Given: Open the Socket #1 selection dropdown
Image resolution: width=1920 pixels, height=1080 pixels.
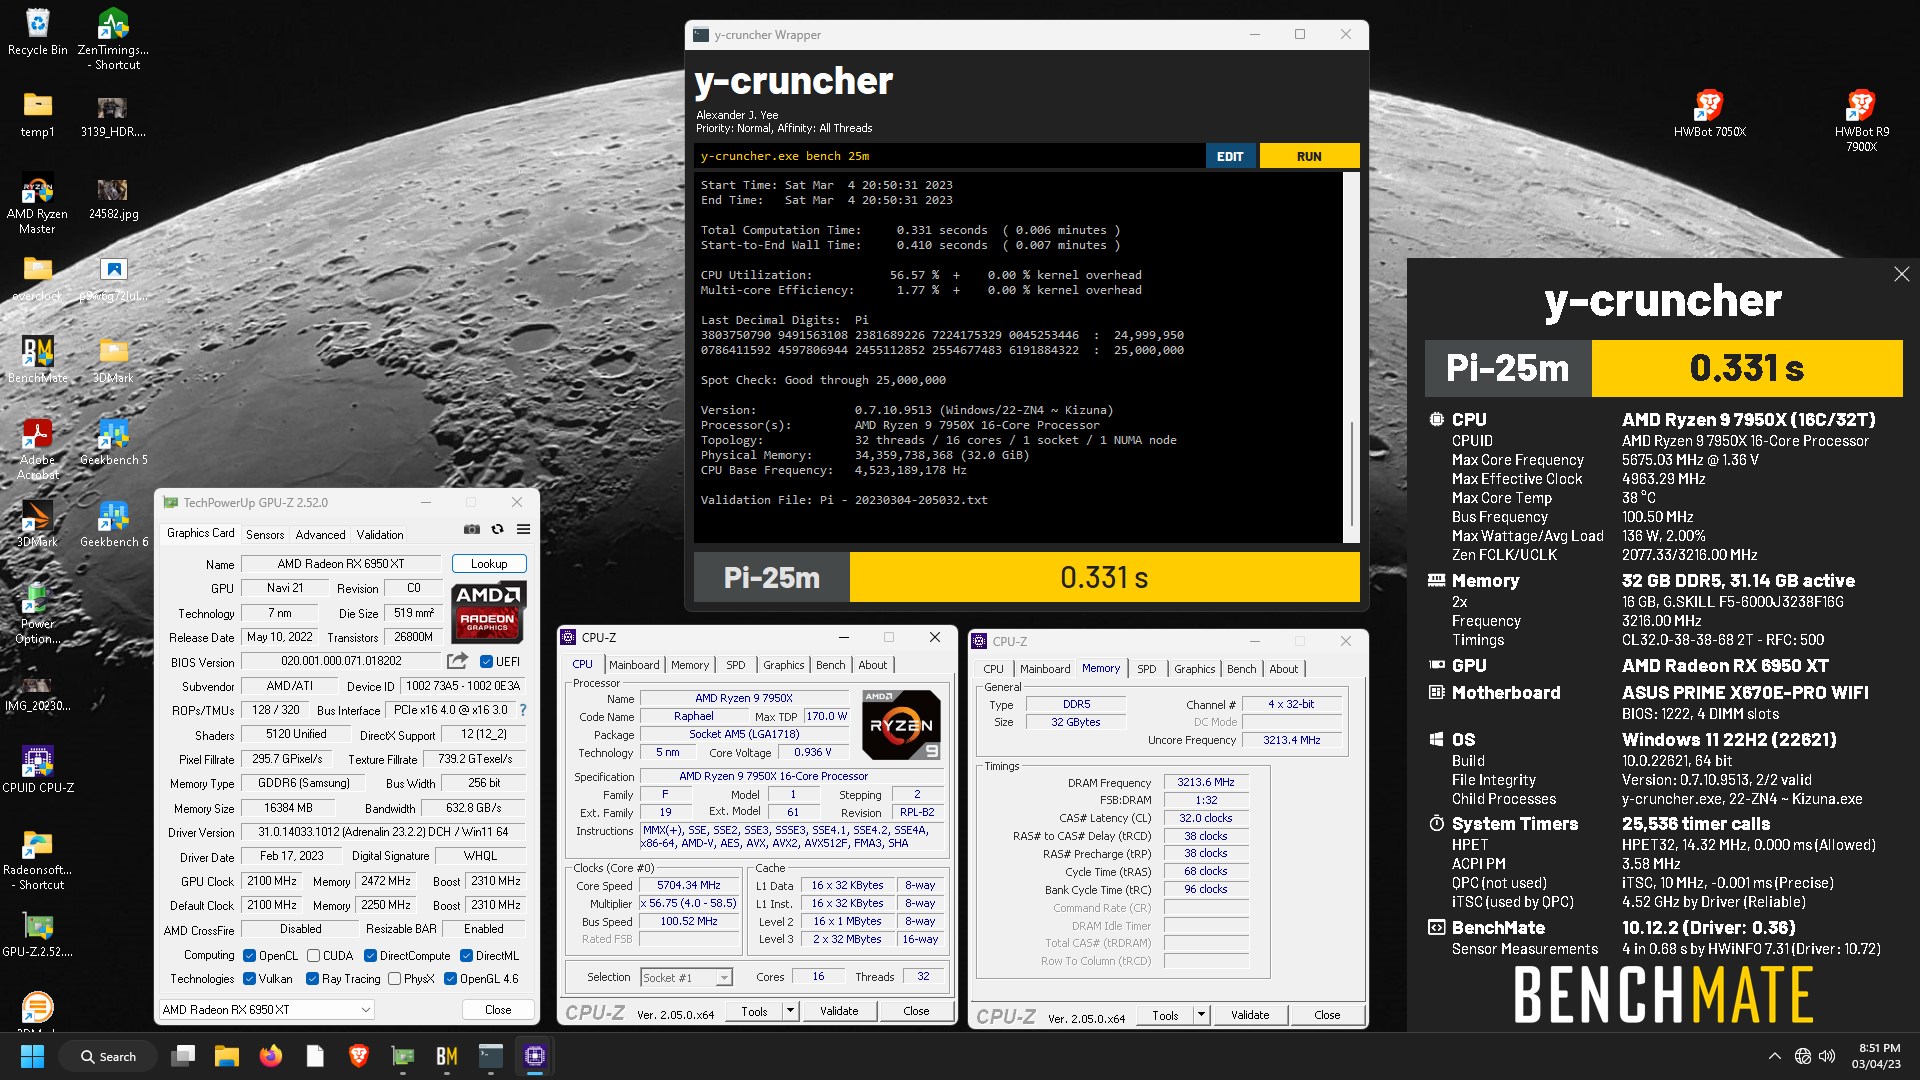Looking at the screenshot, I should point(686,977).
